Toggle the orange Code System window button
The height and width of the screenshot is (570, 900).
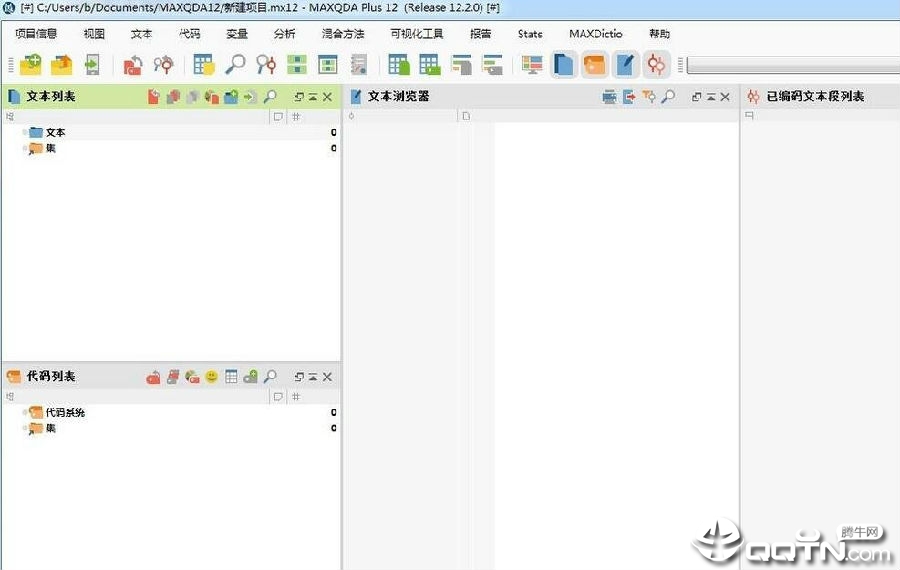594,64
